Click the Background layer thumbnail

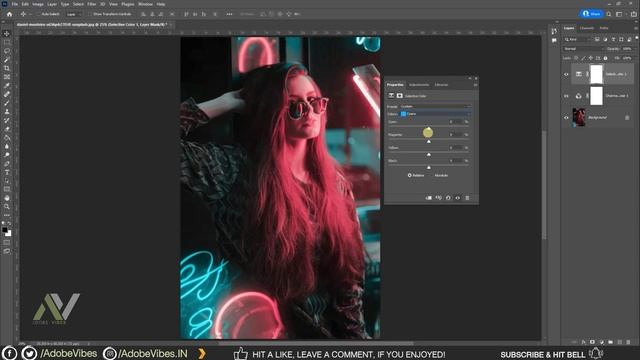pos(578,118)
